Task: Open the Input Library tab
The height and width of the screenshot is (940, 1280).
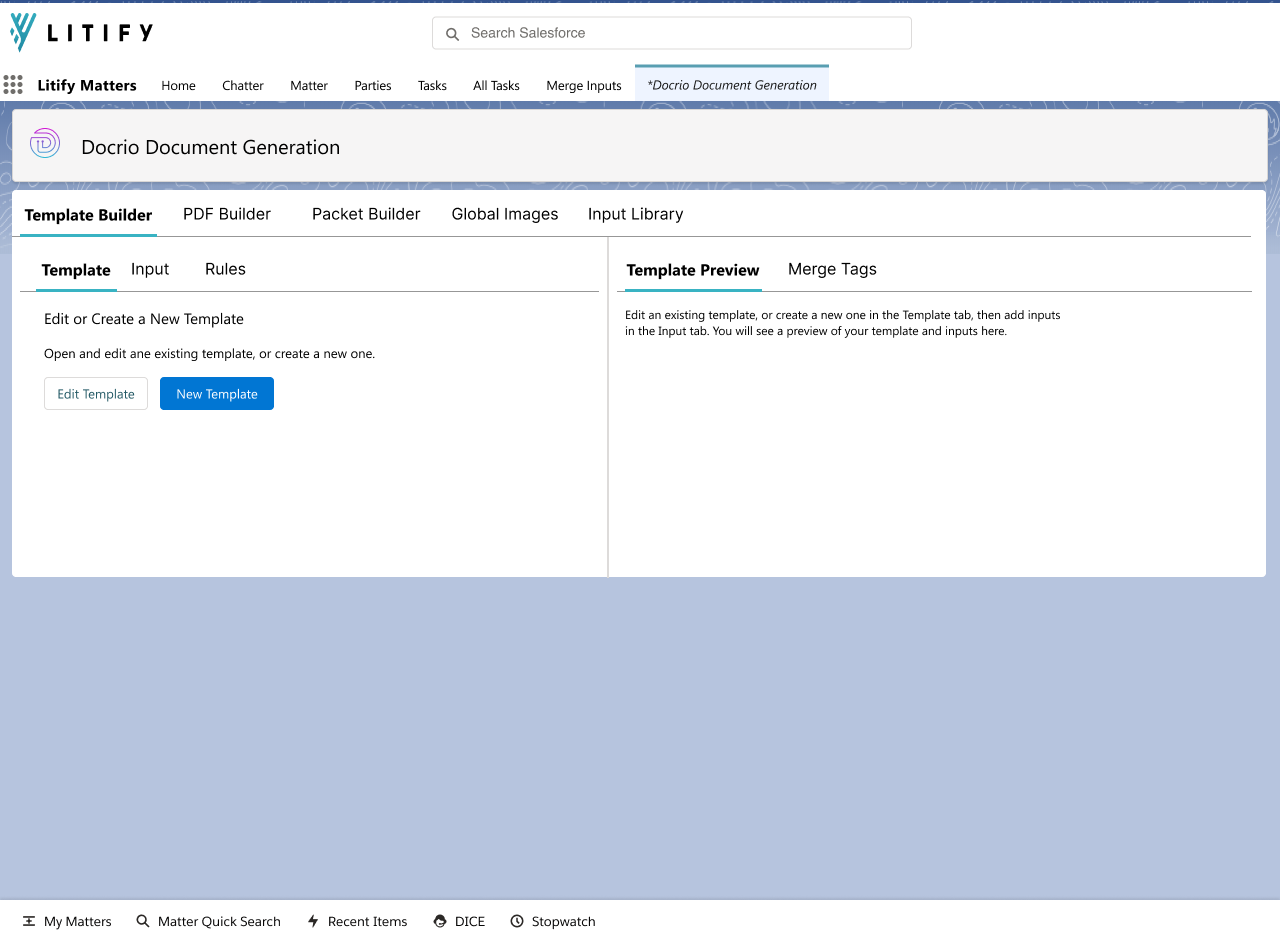Action: pos(636,214)
